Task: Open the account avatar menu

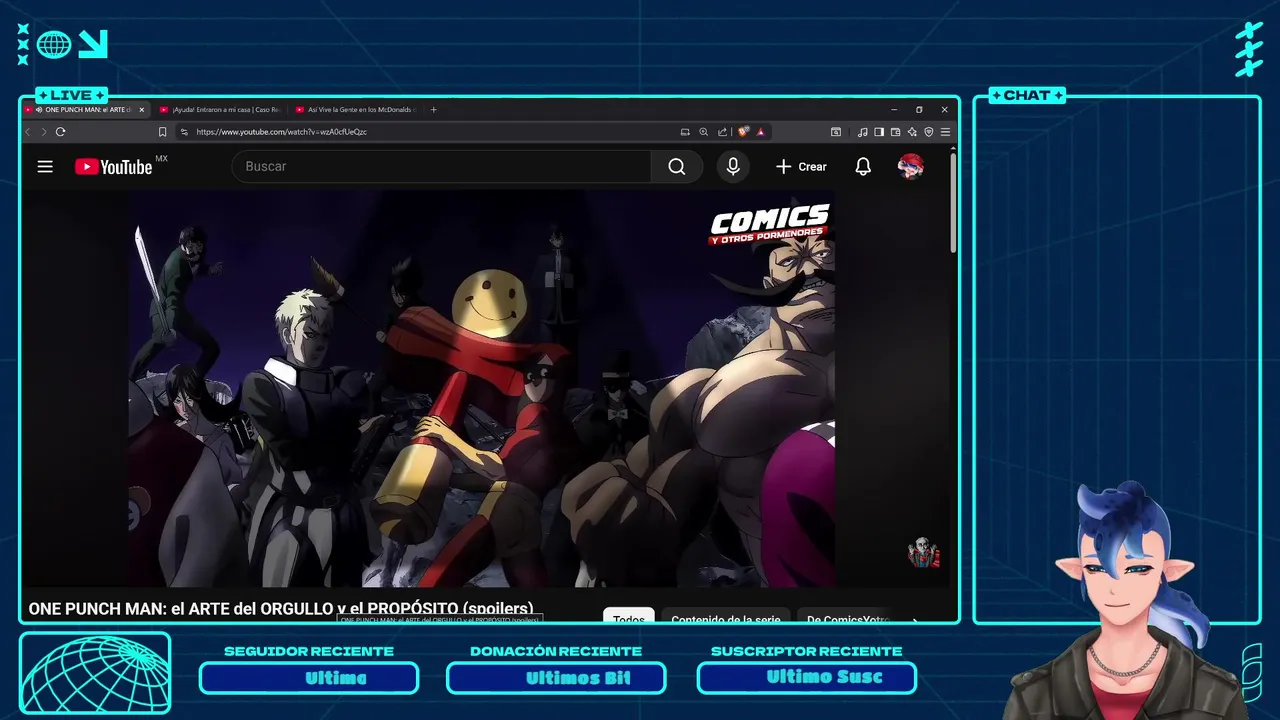Action: tap(910, 167)
